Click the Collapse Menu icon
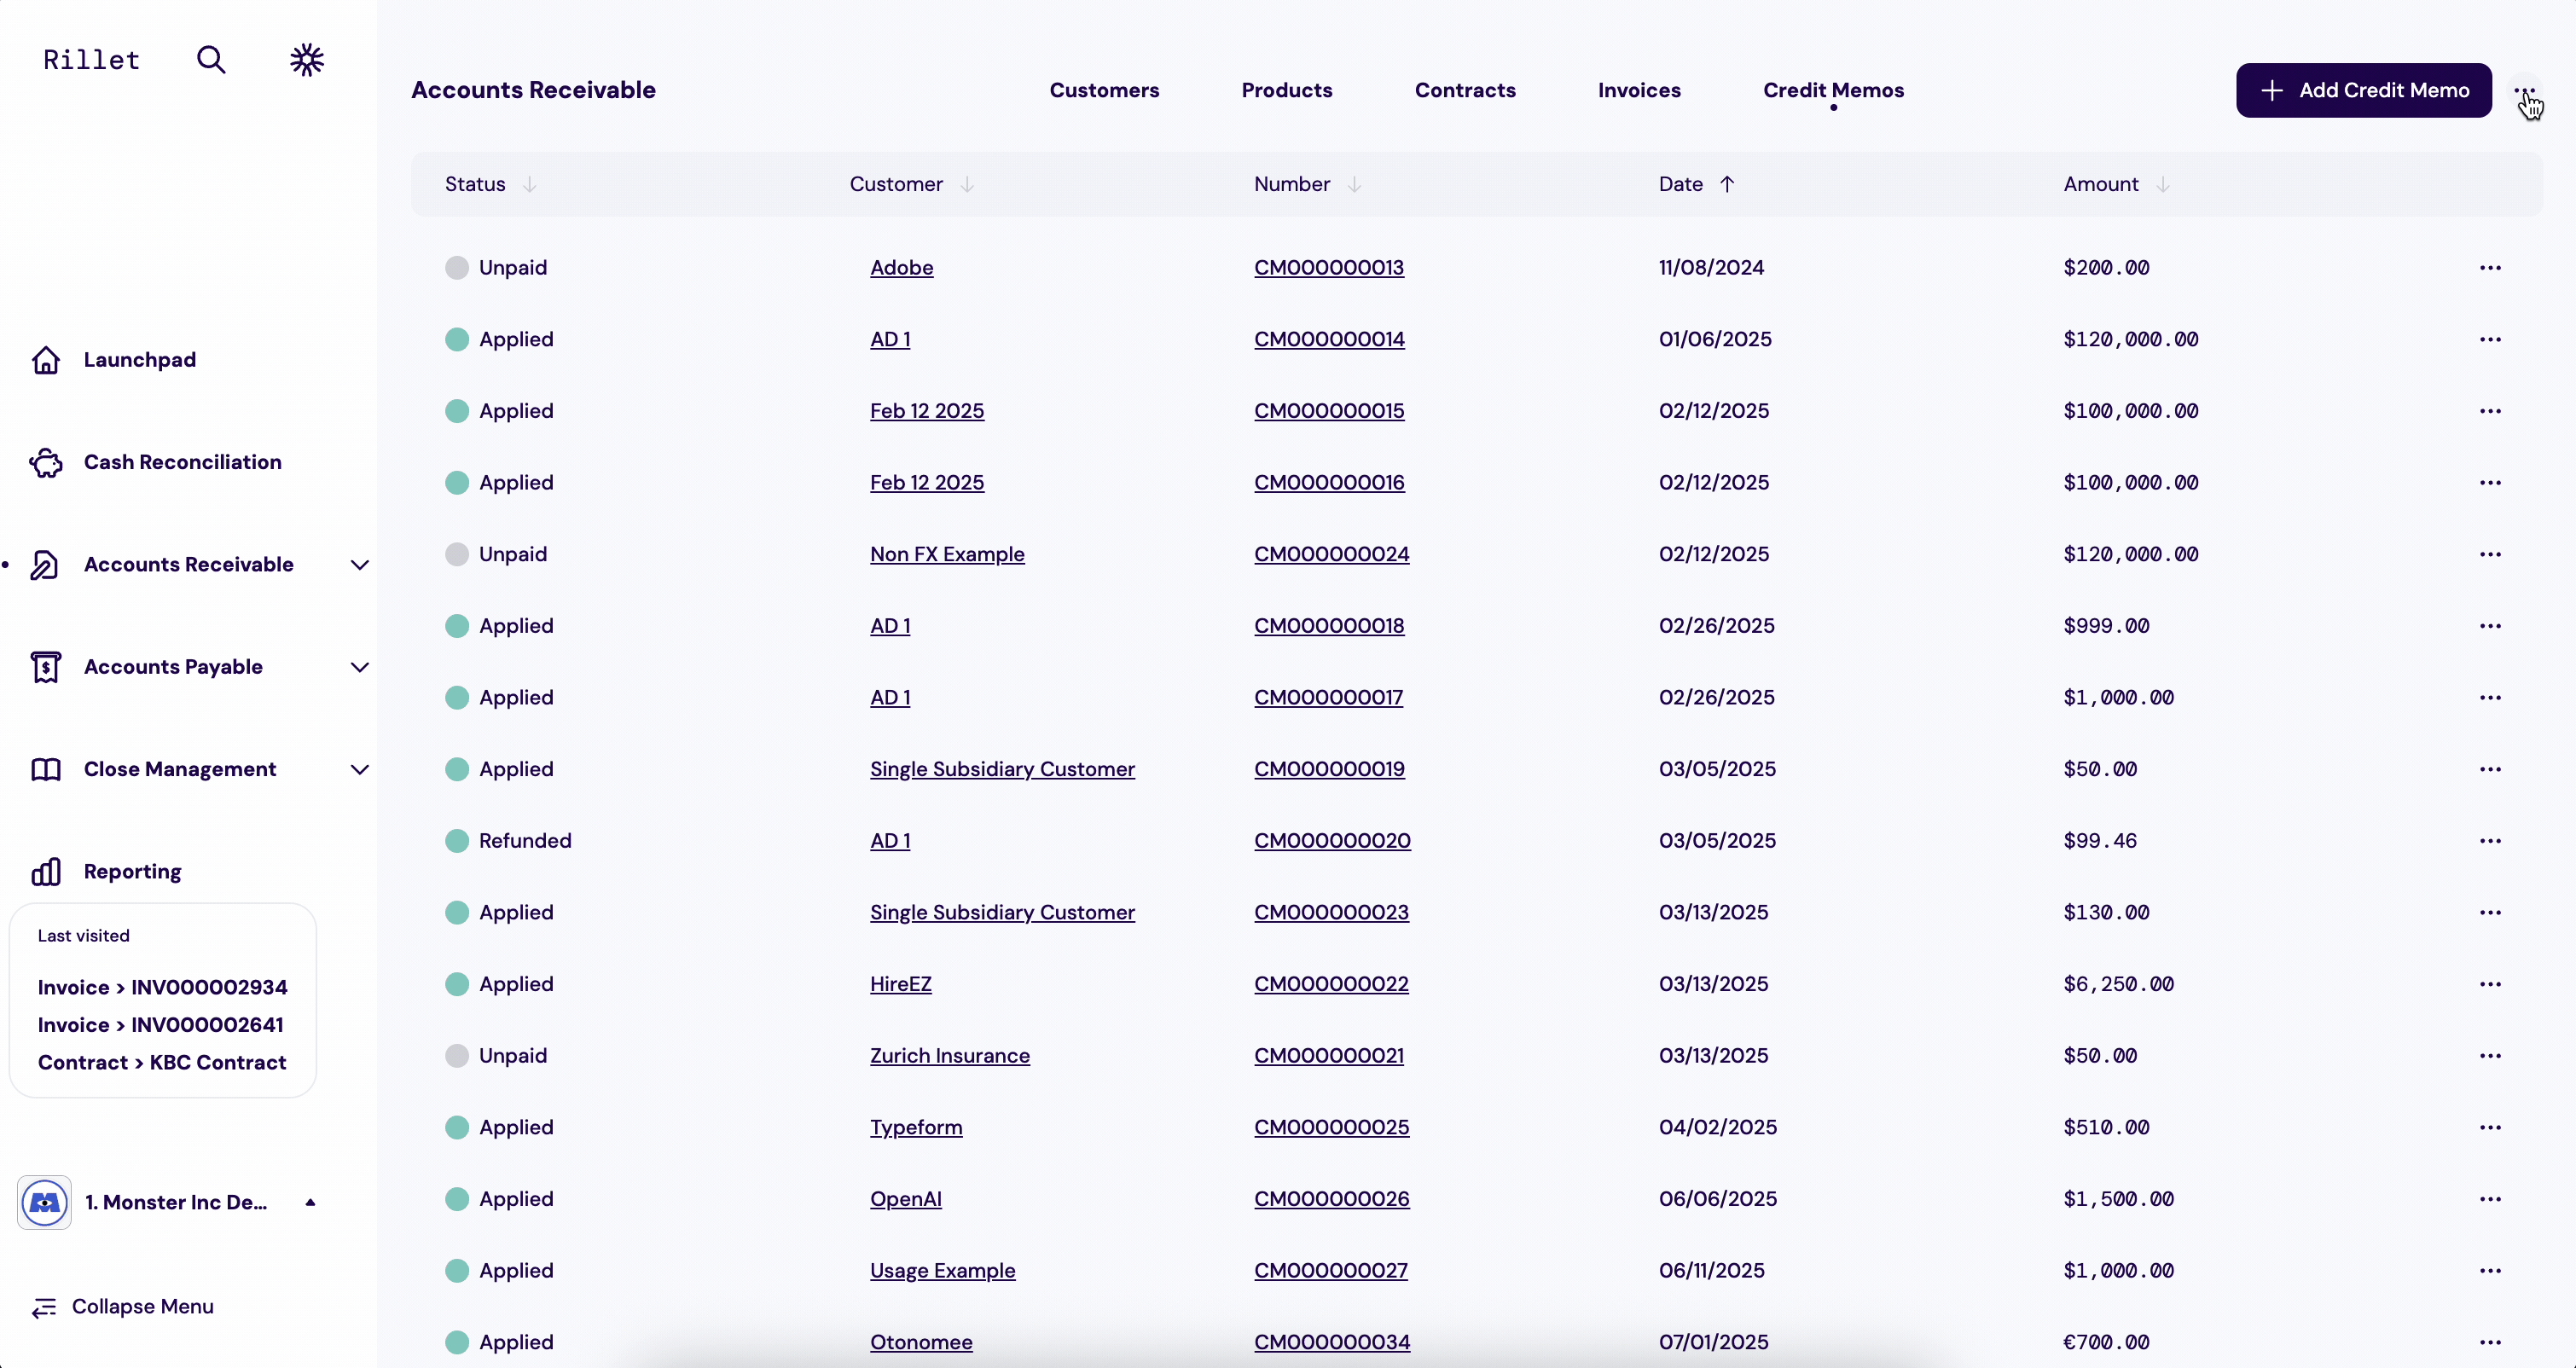 click(44, 1307)
